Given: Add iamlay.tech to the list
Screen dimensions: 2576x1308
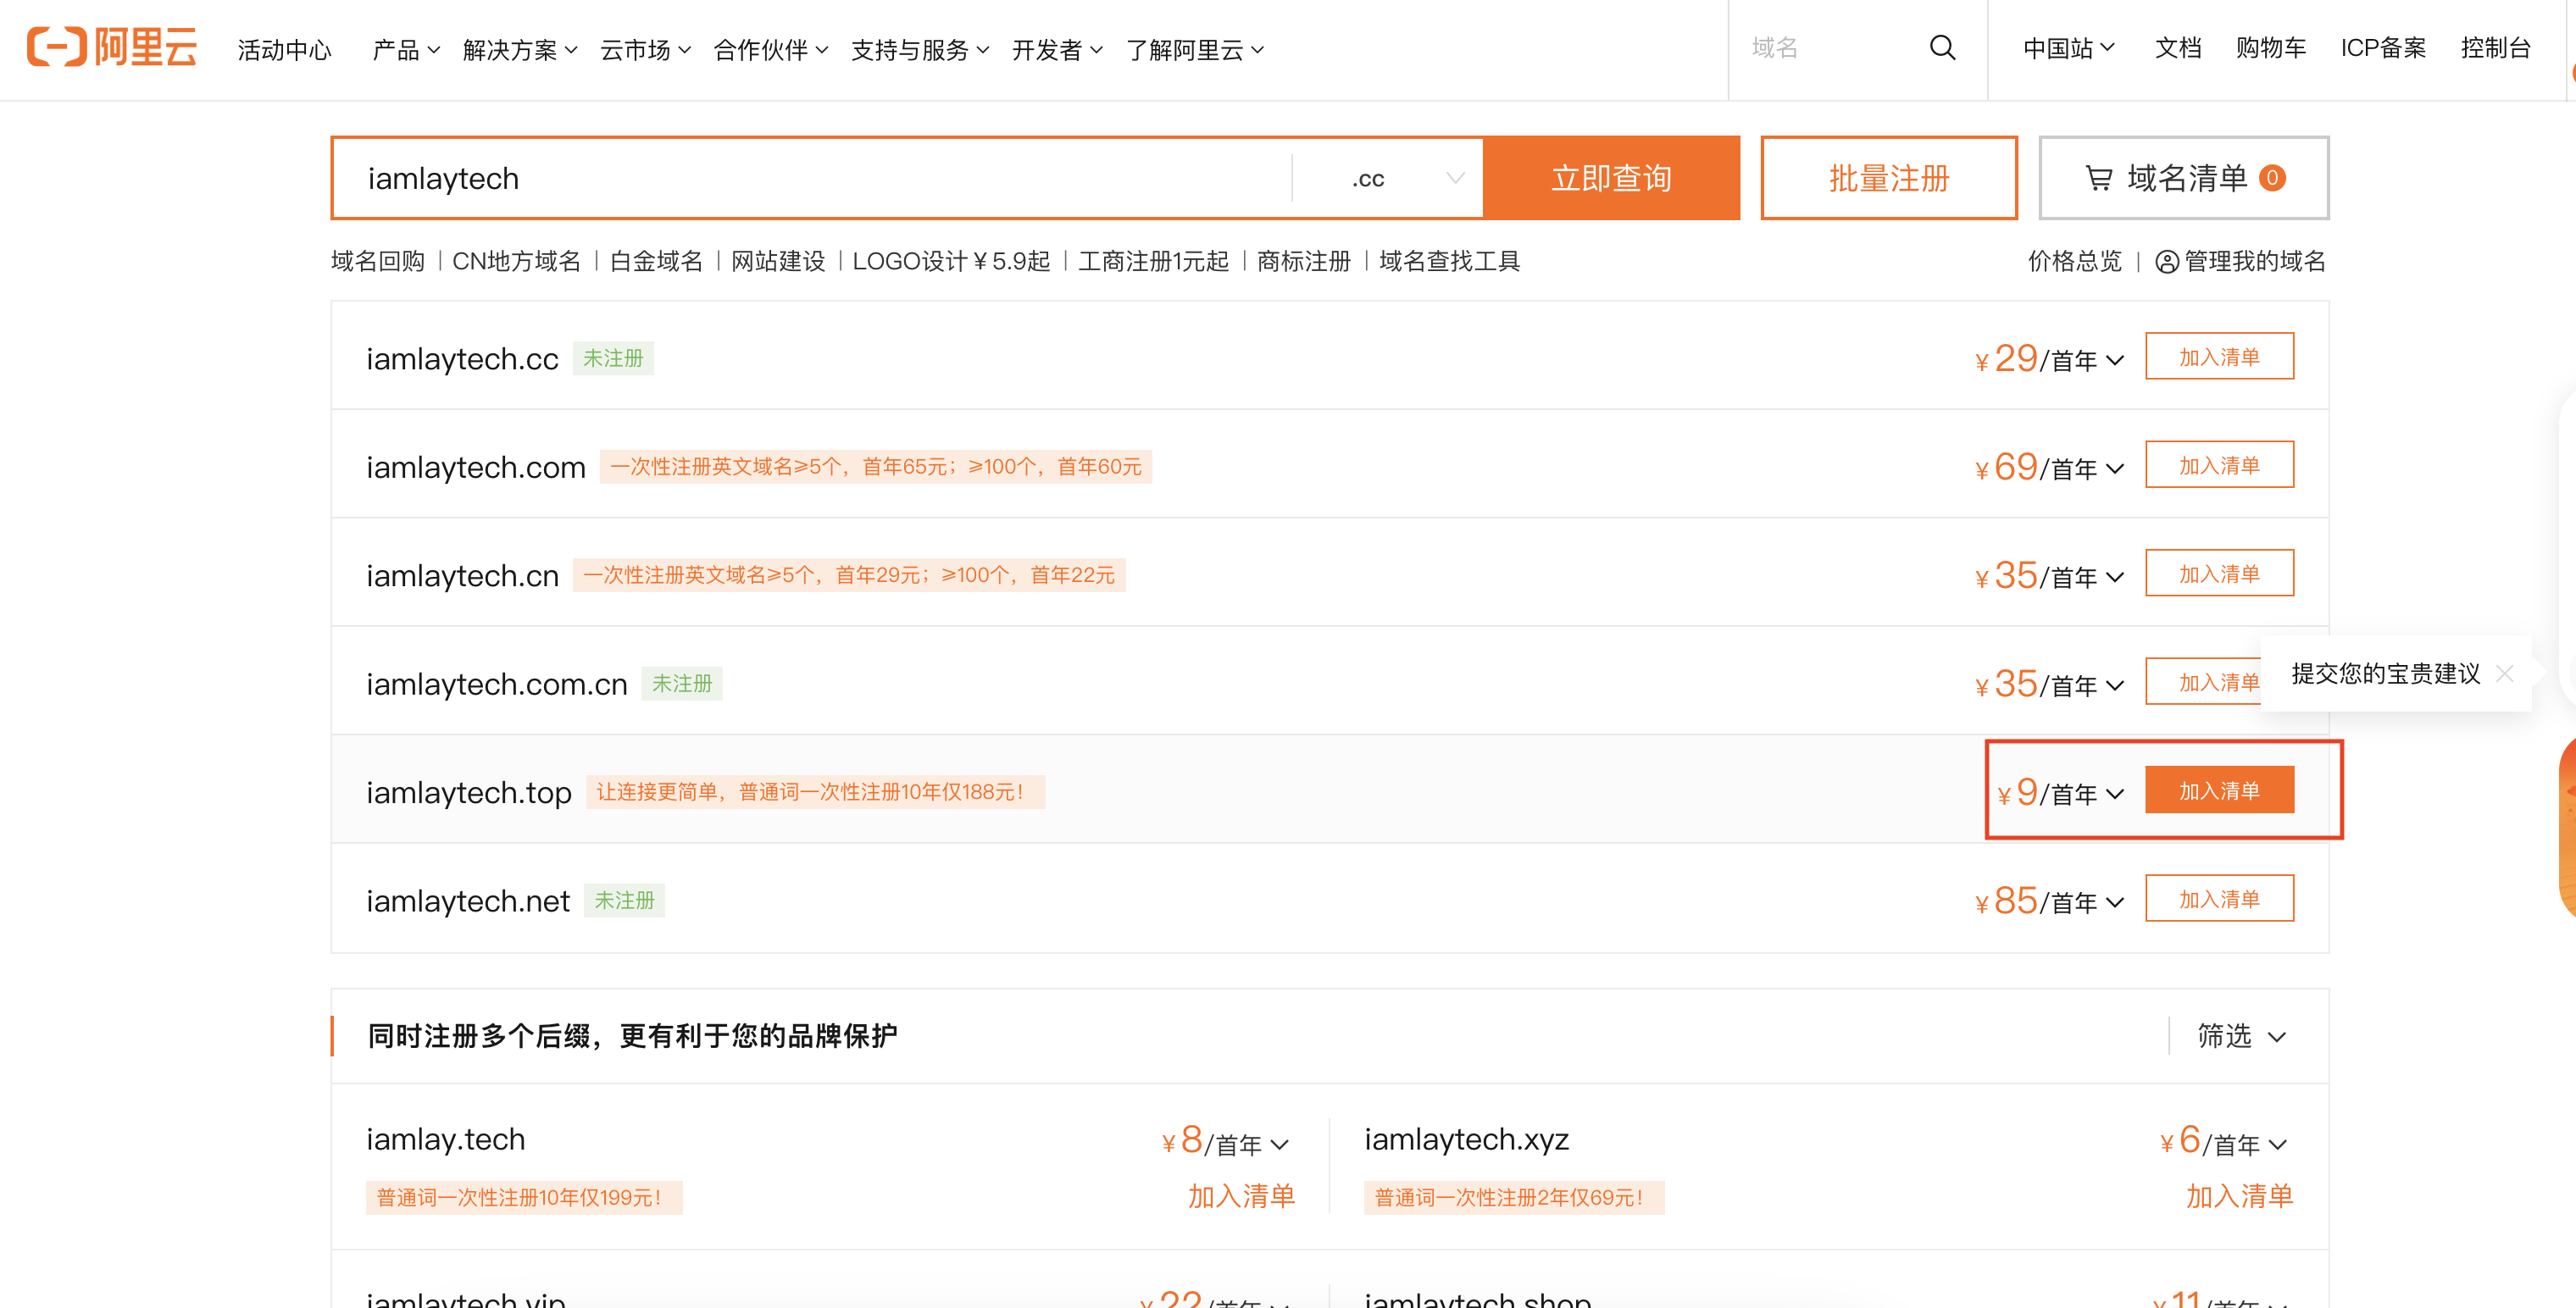Looking at the screenshot, I should point(1241,1196).
